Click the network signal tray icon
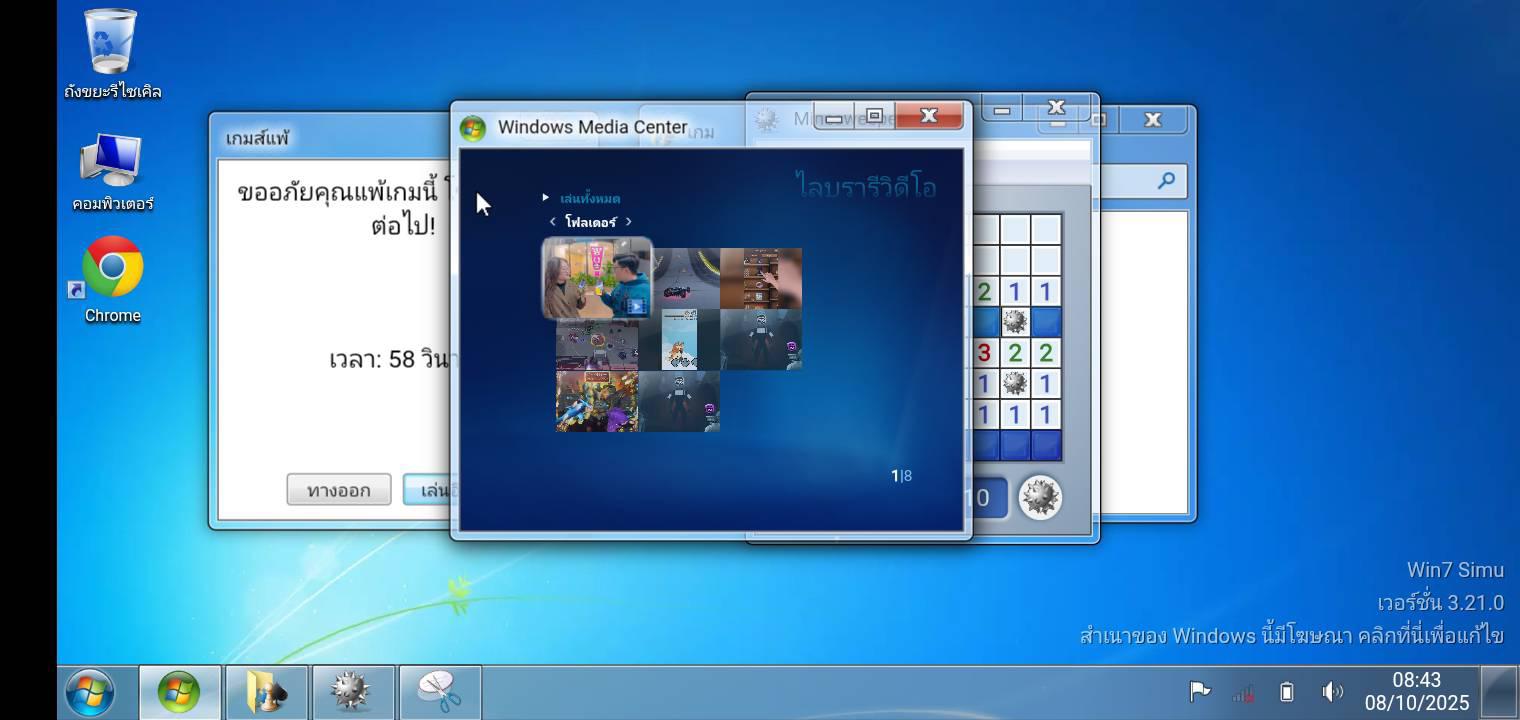The width and height of the screenshot is (1520, 720). [x=1243, y=692]
